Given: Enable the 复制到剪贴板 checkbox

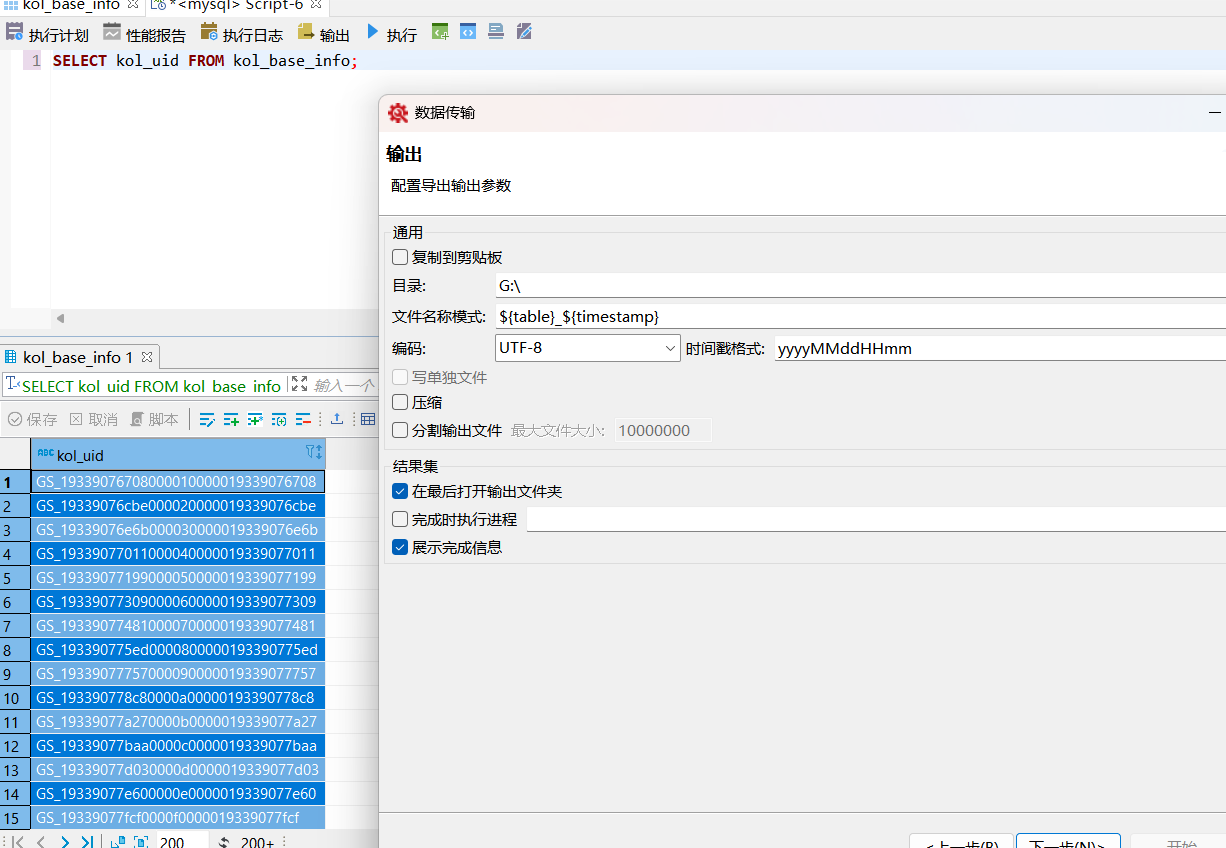Looking at the screenshot, I should [x=400, y=257].
